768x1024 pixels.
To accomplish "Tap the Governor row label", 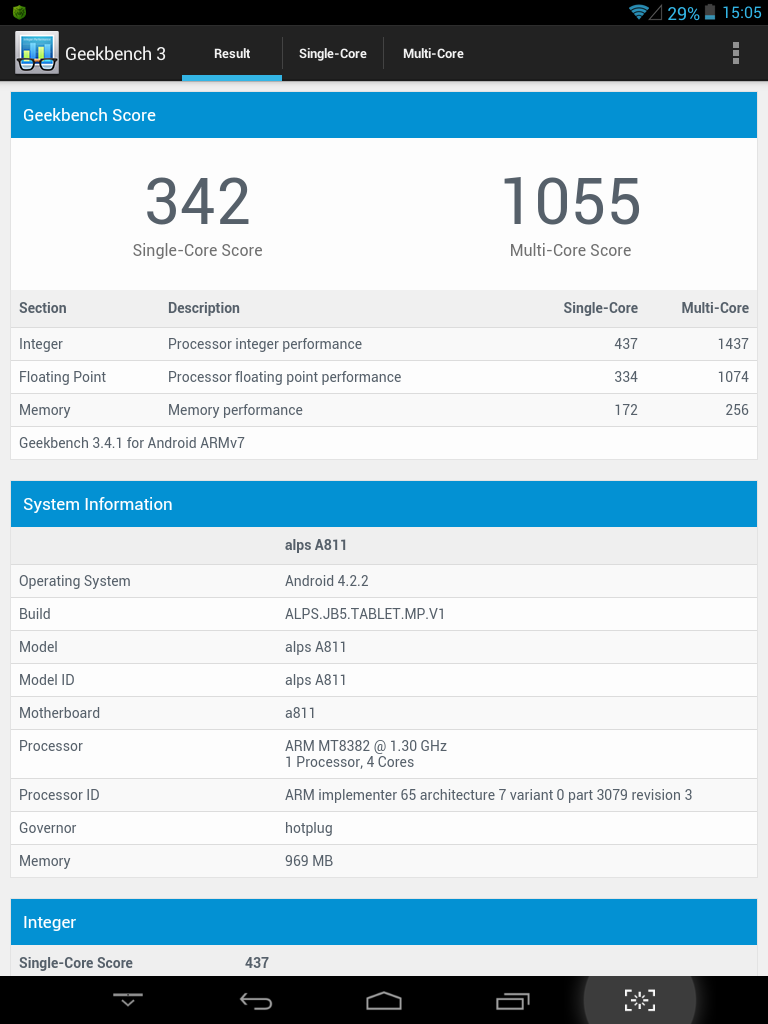I will tap(48, 828).
